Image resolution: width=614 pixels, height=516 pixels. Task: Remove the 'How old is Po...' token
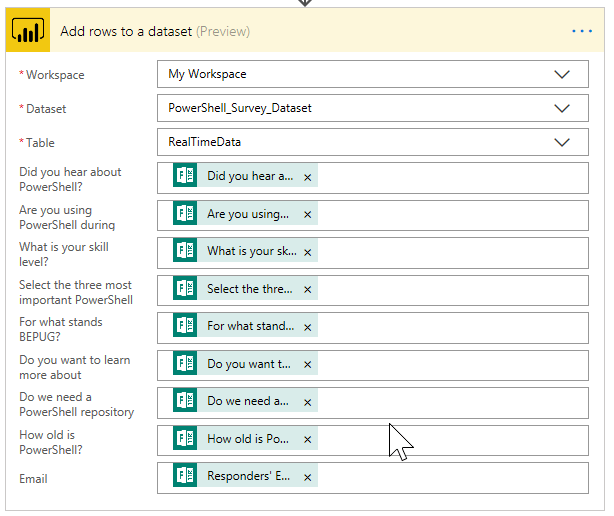[x=308, y=440]
